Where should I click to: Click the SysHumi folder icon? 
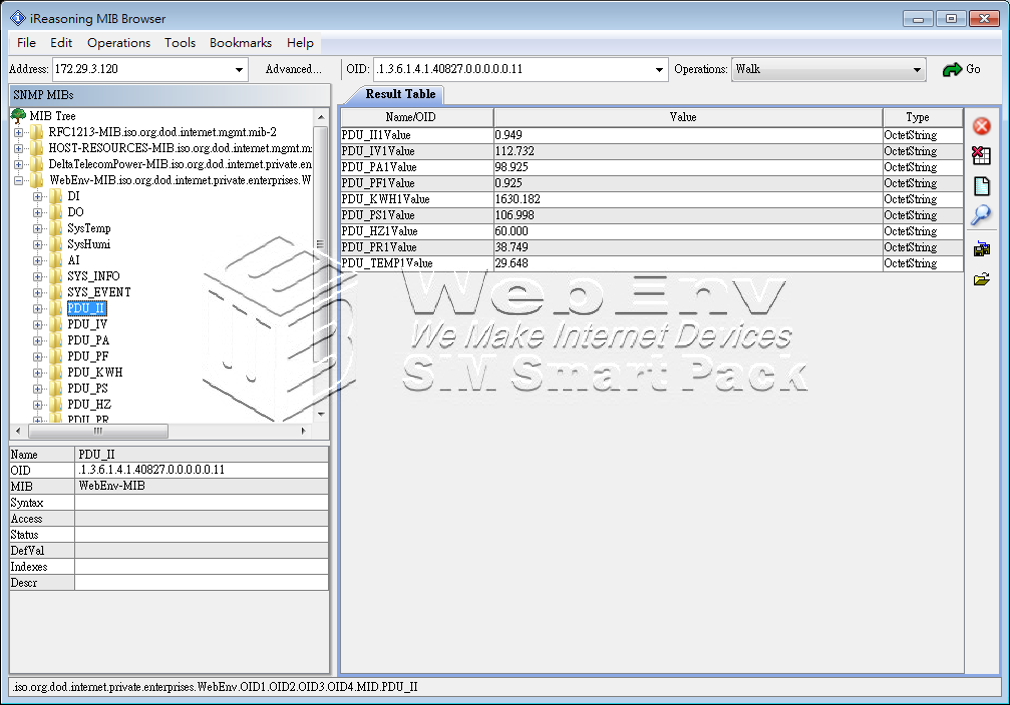point(55,244)
